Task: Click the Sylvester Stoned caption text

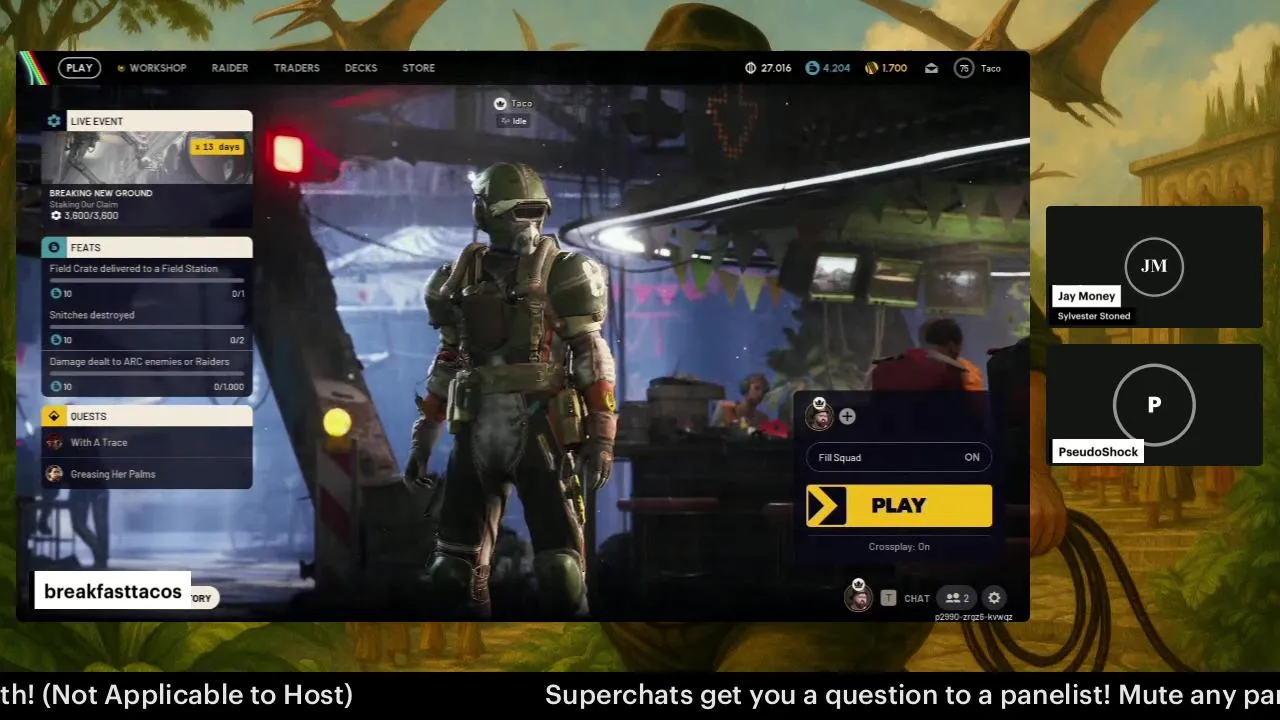Action: click(1094, 316)
